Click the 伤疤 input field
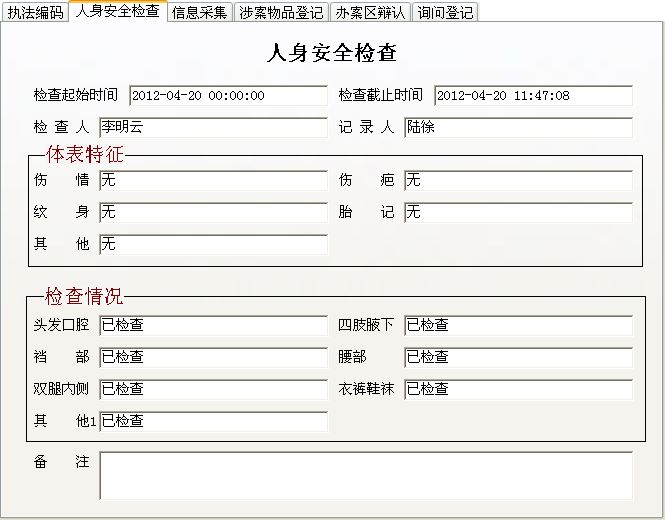 pyautogui.click(x=518, y=180)
